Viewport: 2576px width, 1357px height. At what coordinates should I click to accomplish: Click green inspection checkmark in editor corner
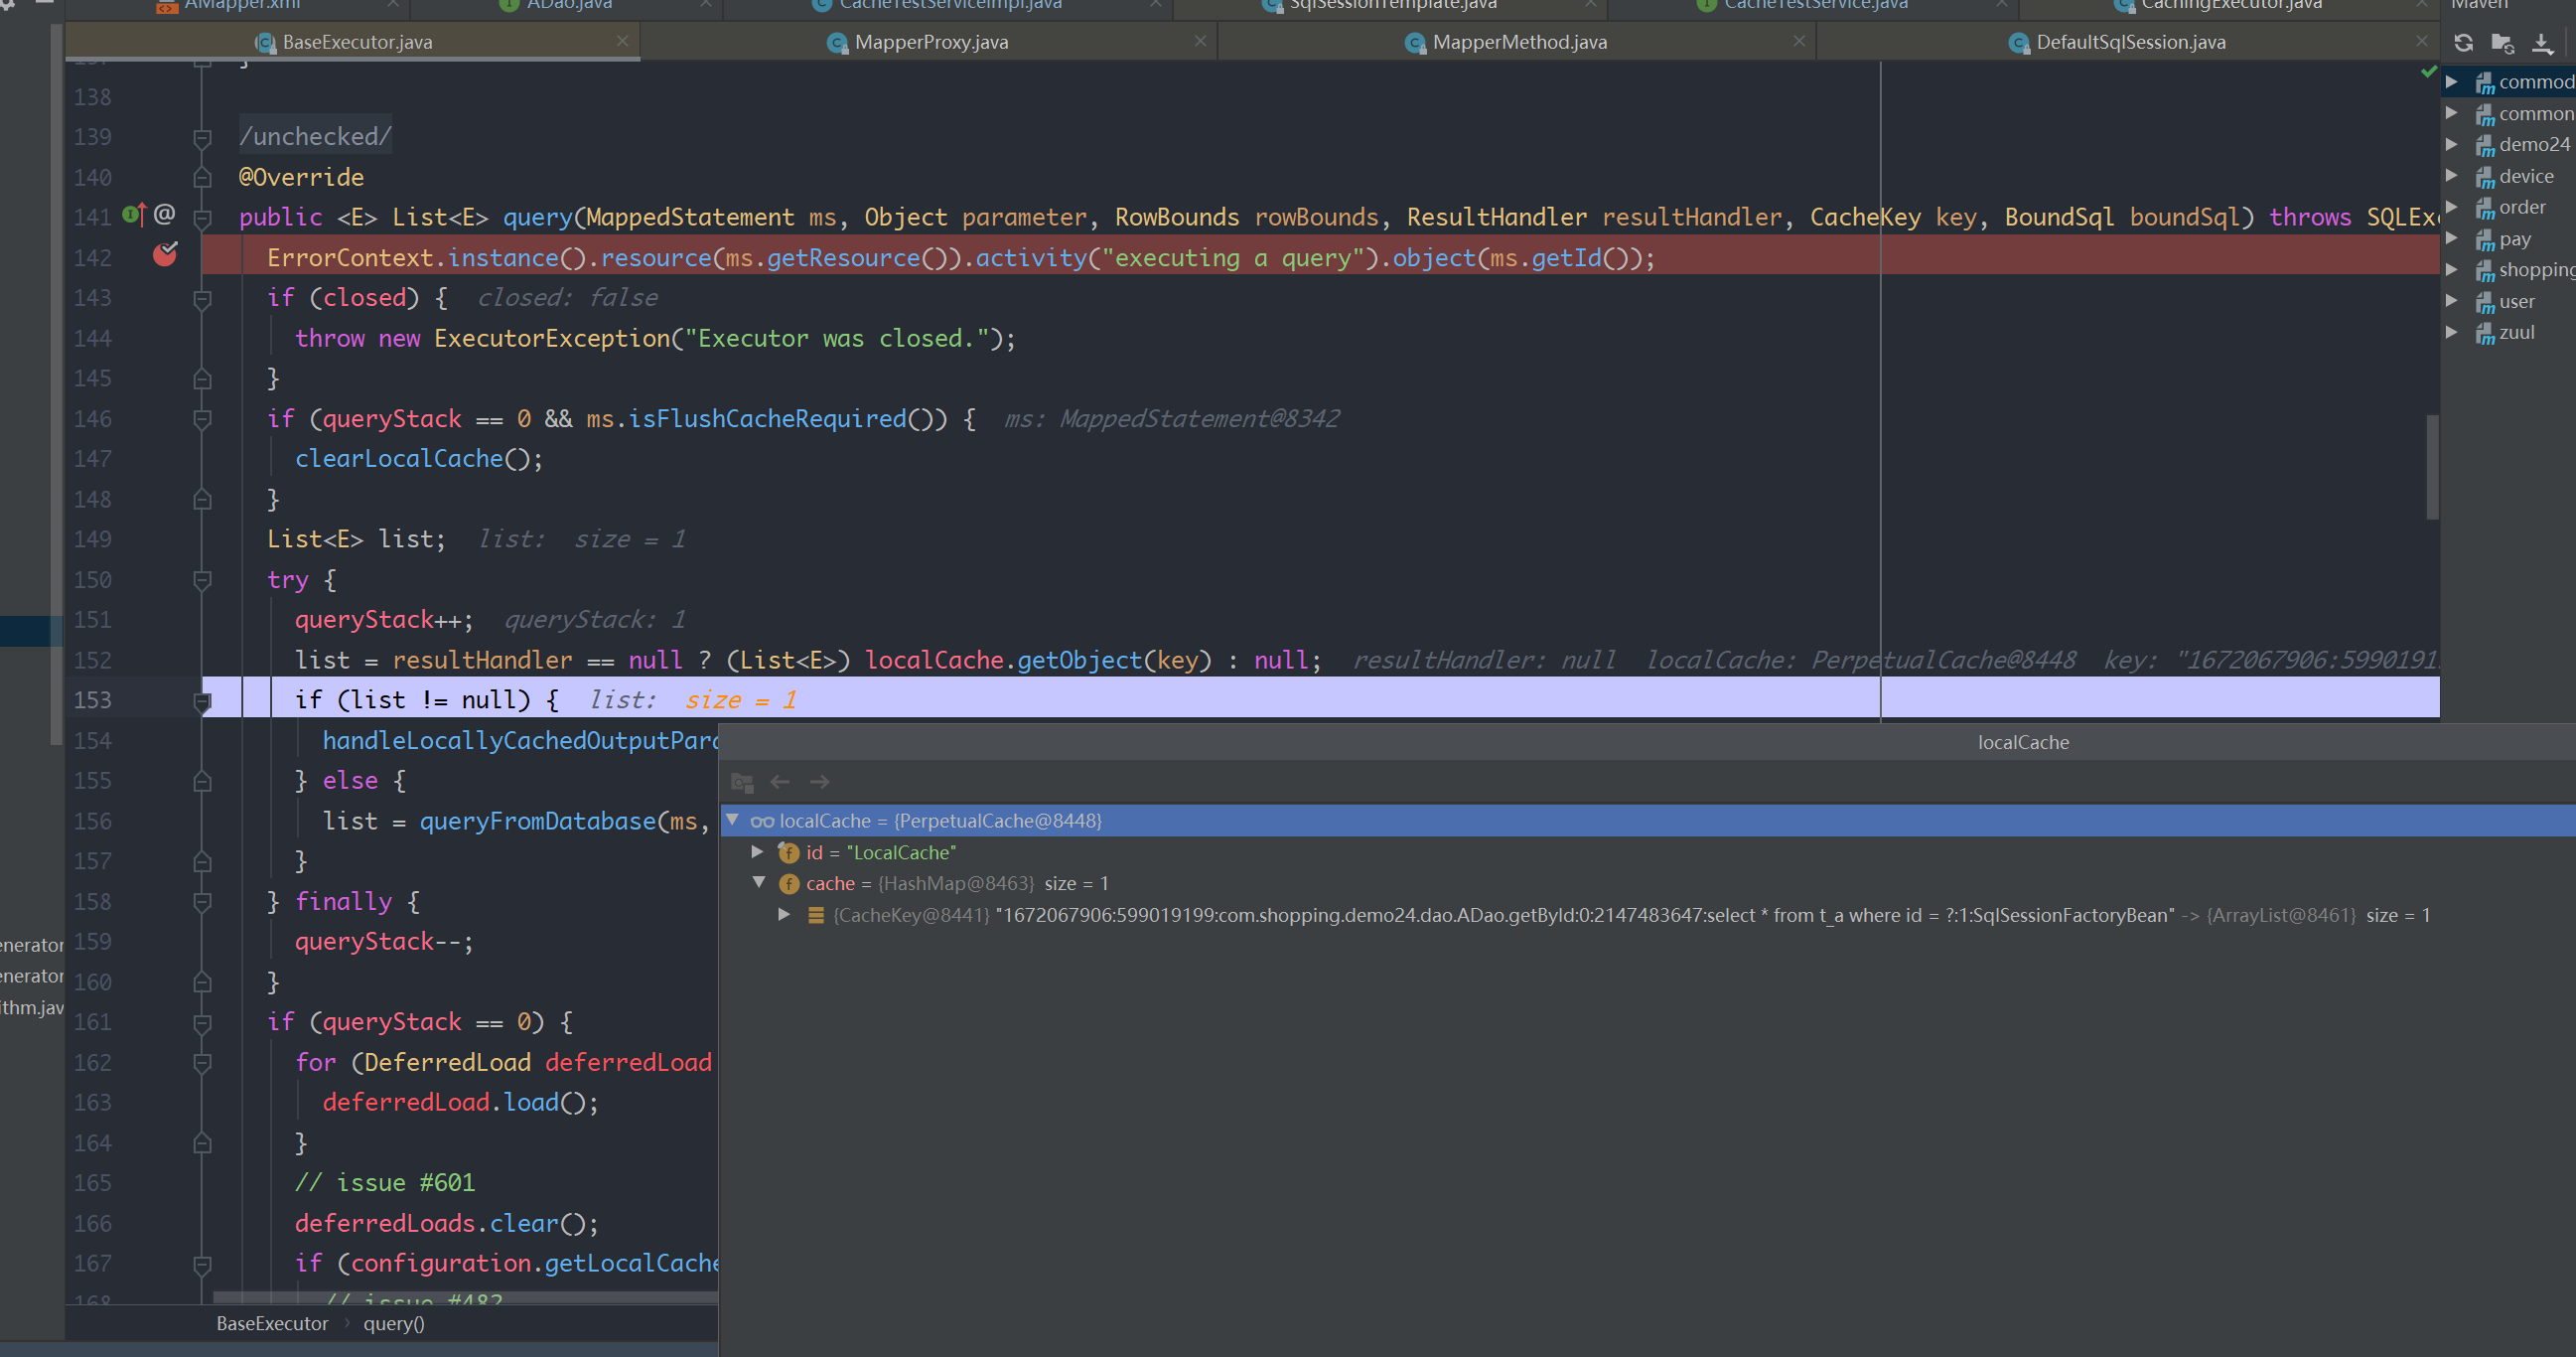[2428, 72]
